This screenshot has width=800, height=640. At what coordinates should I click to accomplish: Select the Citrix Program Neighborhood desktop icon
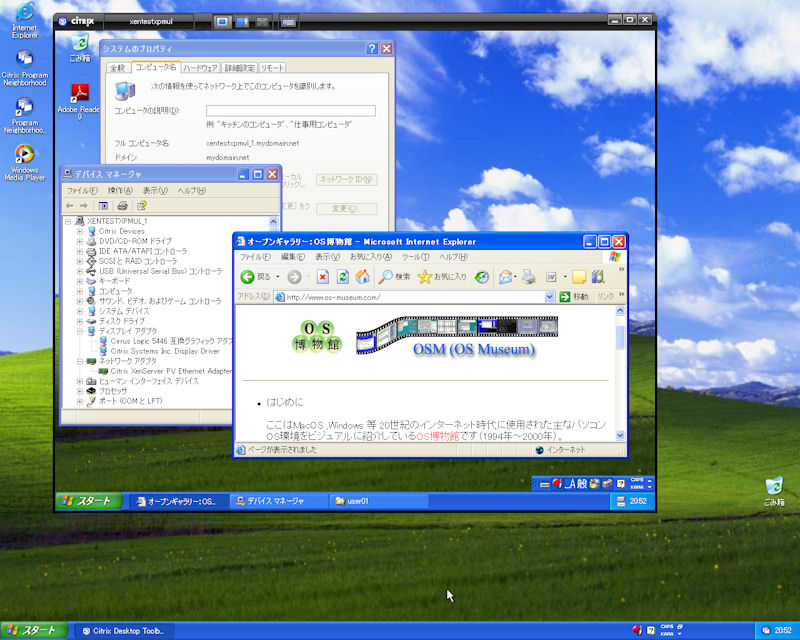[x=24, y=68]
